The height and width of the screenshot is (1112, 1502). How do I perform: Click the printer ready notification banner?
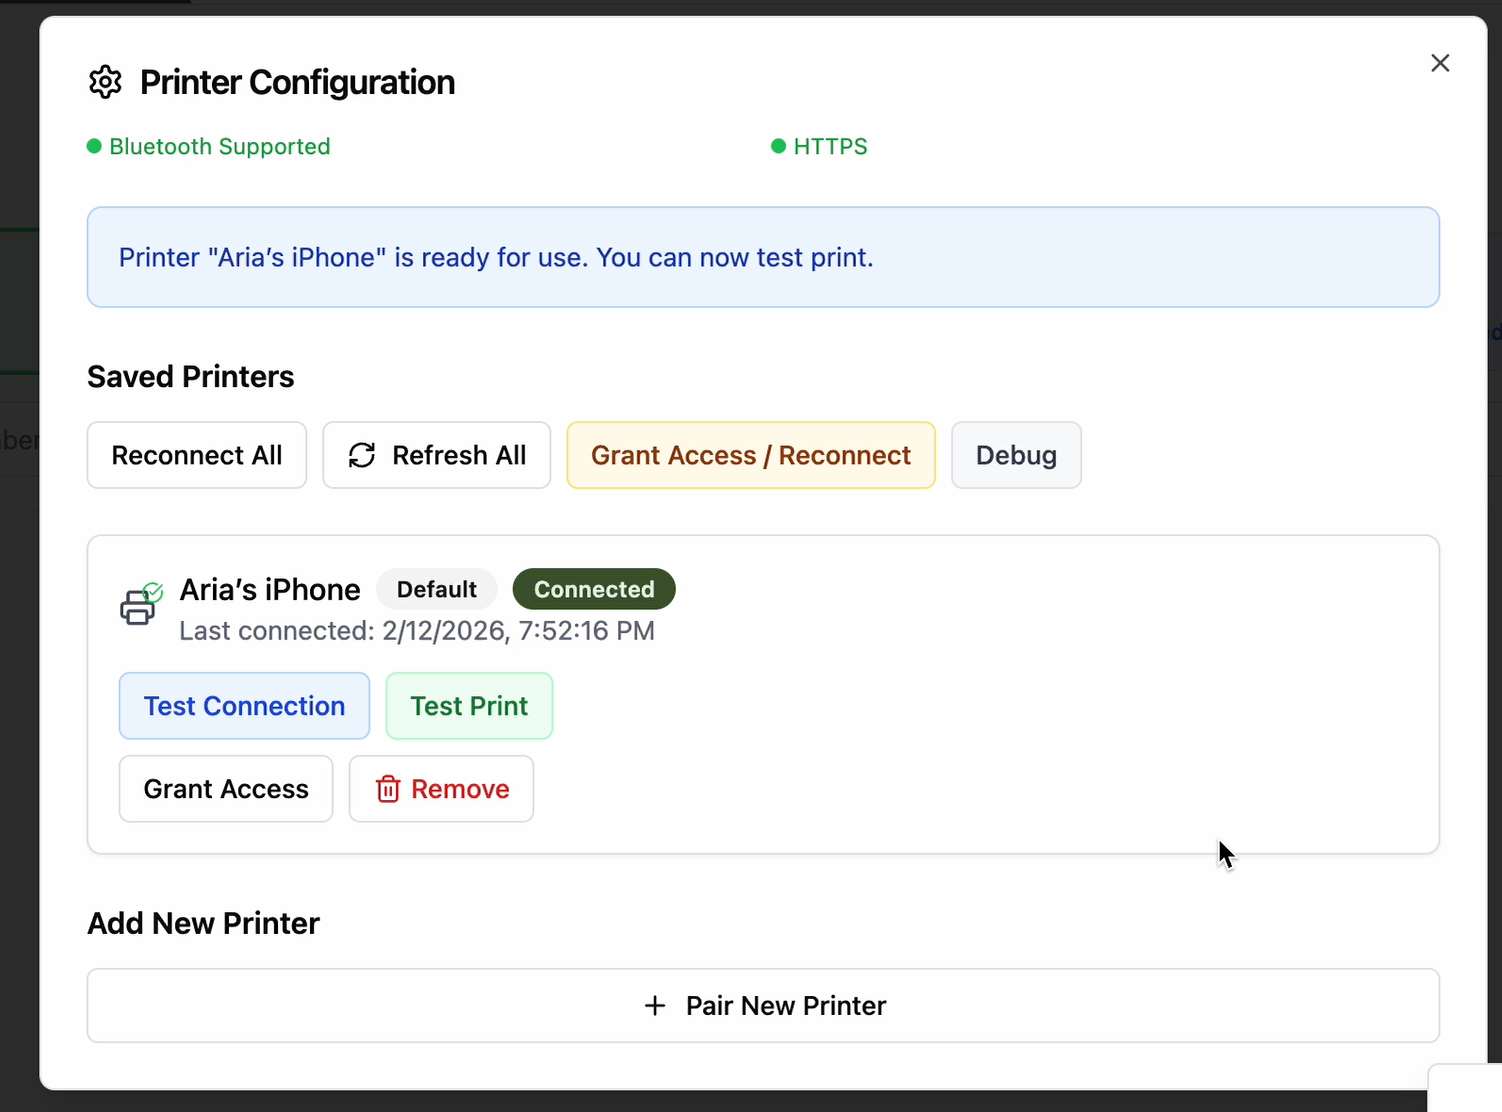pyautogui.click(x=762, y=257)
